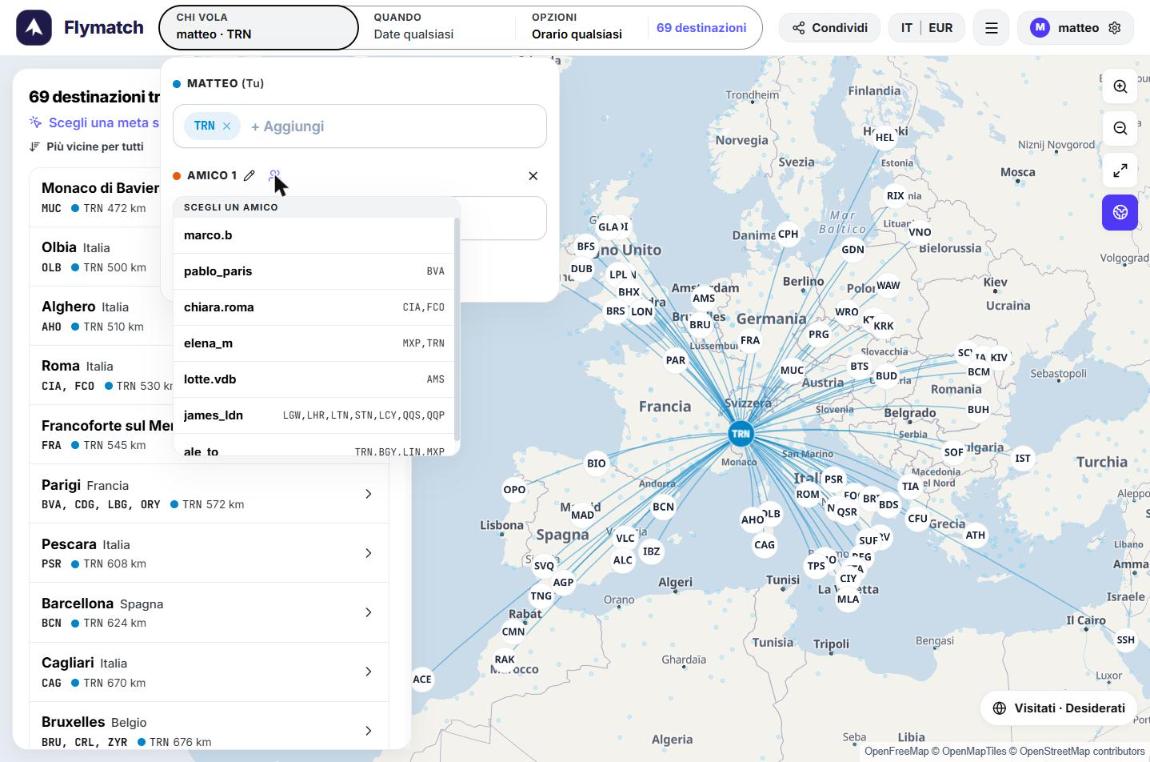Expand map to fullscreen
The width and height of the screenshot is (1150, 762).
coord(1120,170)
